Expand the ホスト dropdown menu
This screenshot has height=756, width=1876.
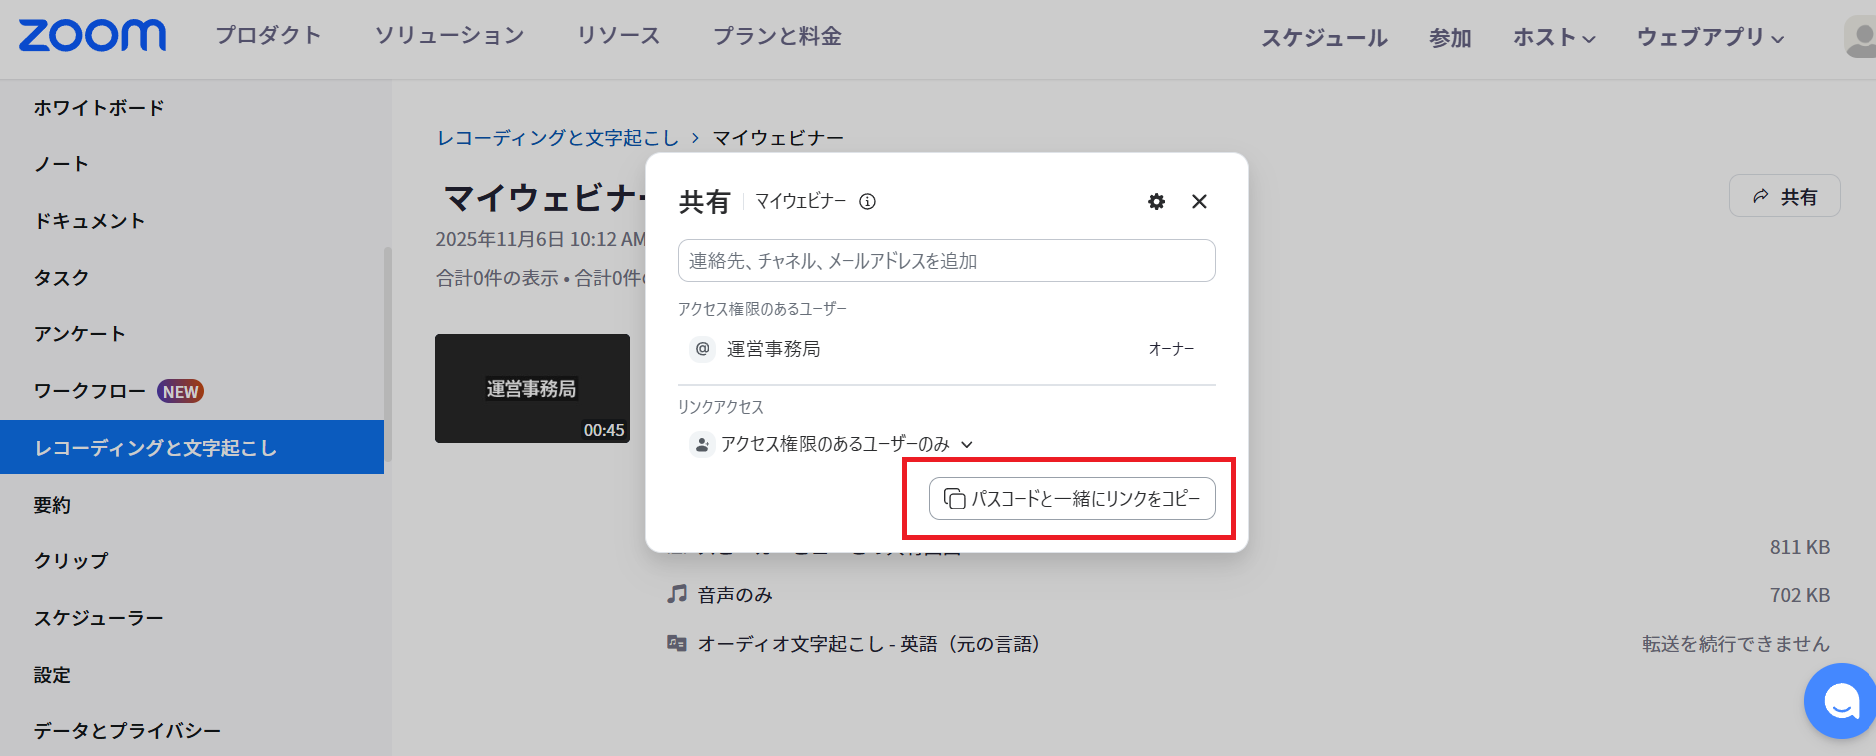[1553, 38]
